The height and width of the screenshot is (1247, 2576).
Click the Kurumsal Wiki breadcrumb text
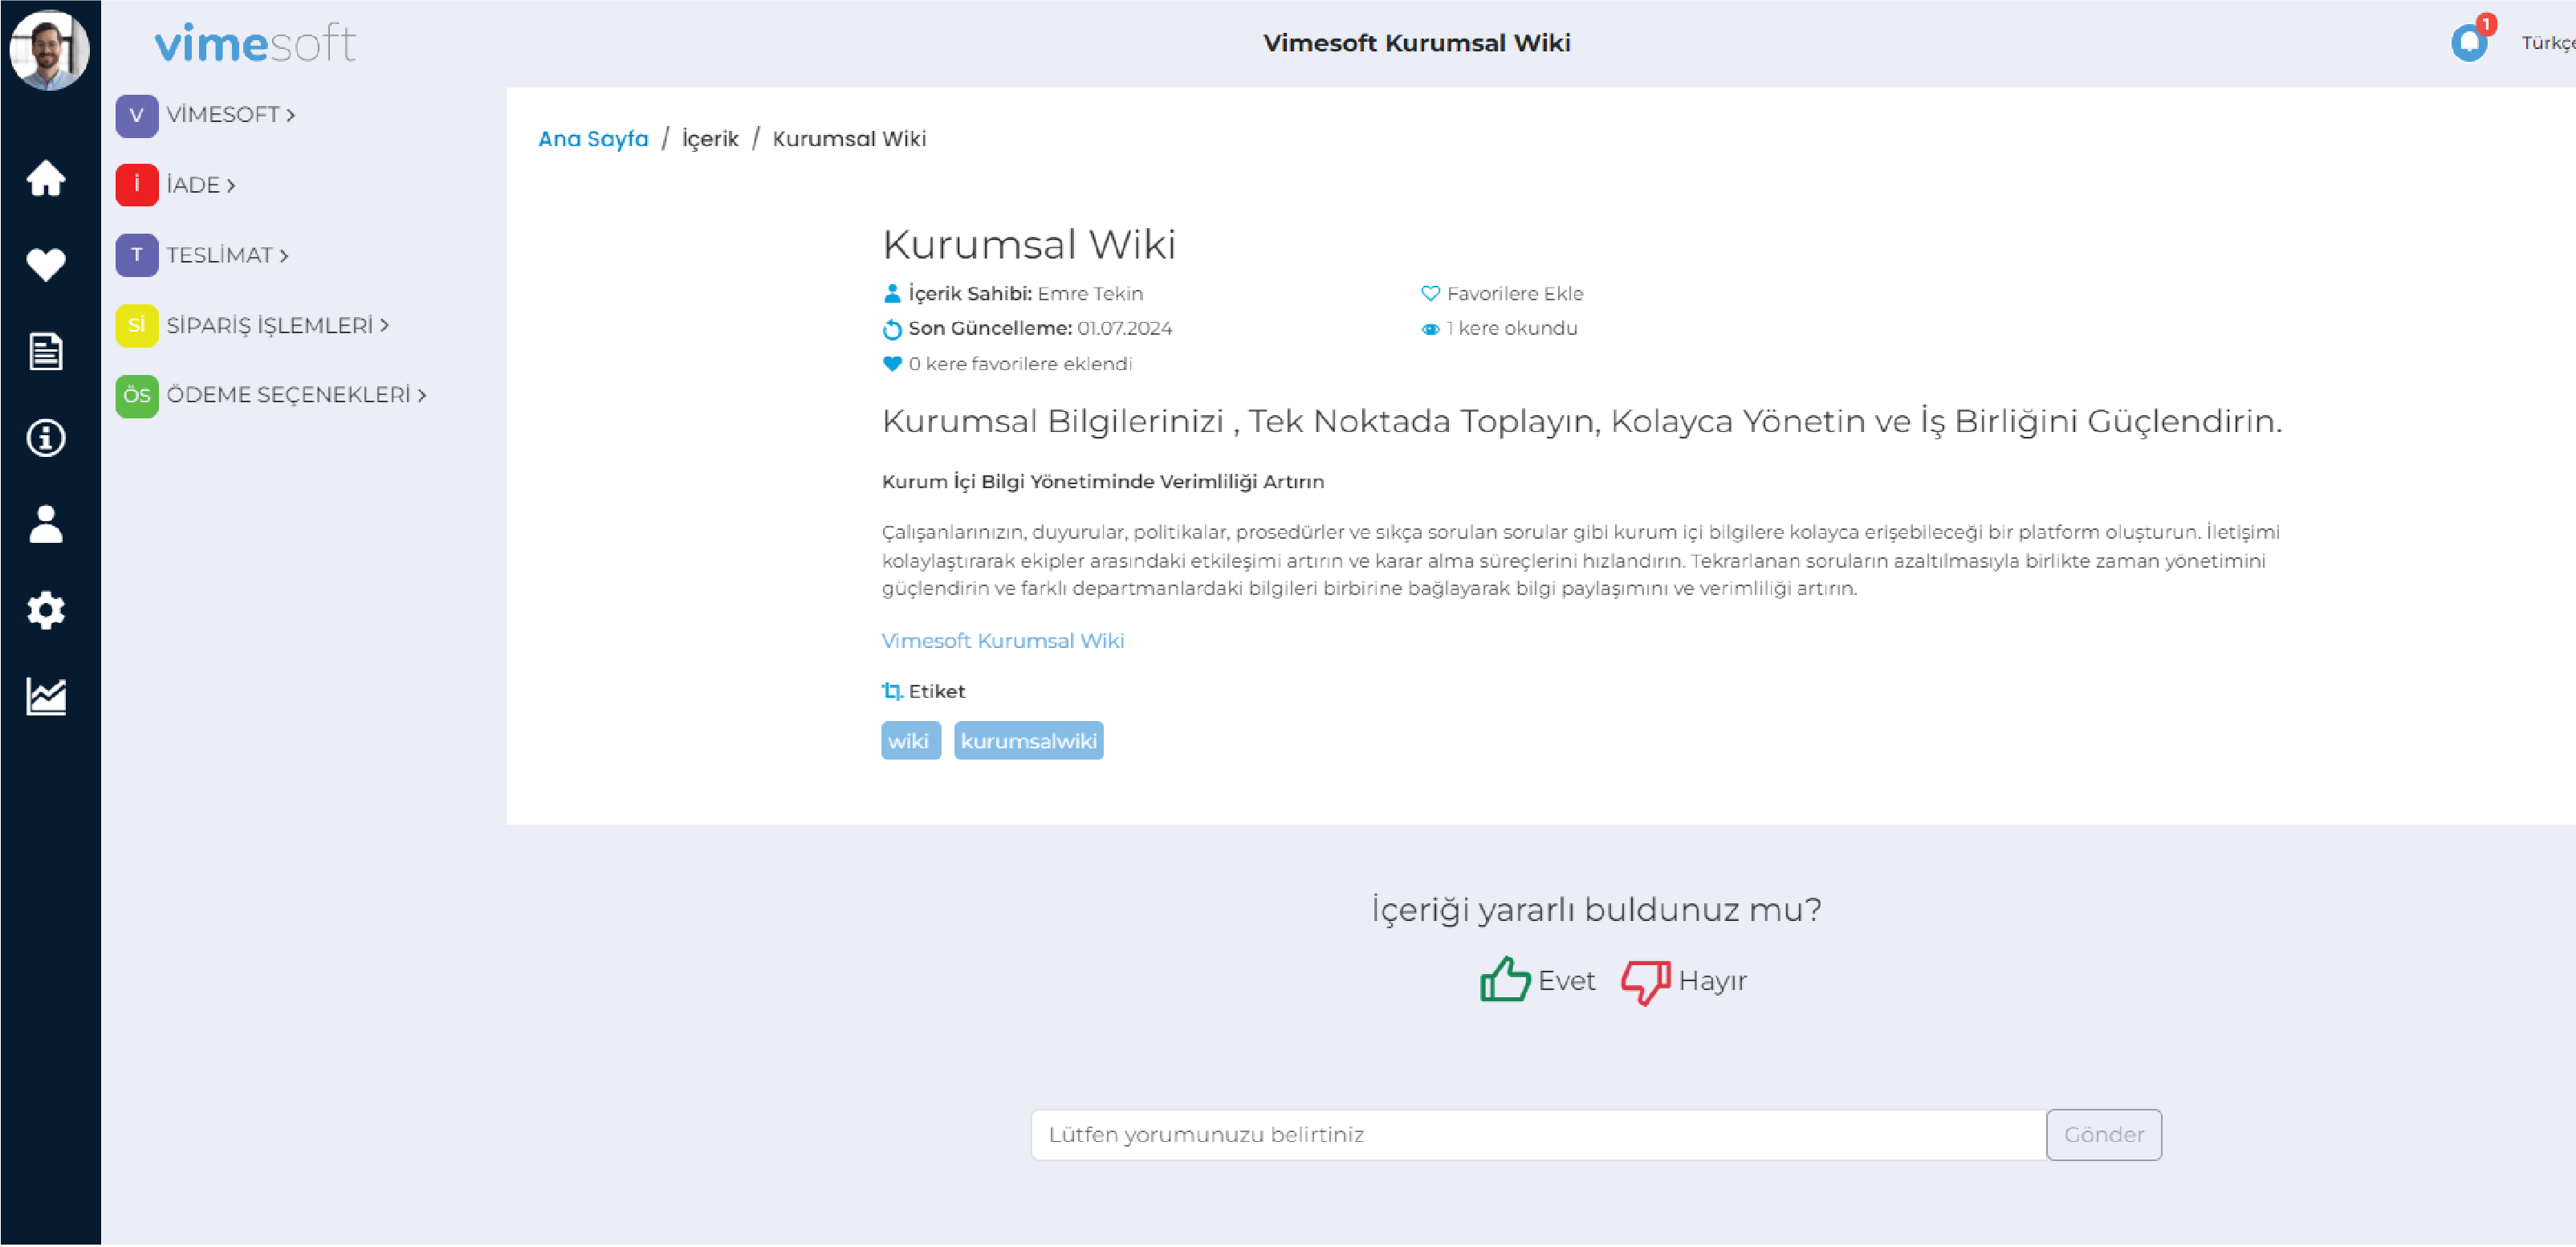pos(849,139)
